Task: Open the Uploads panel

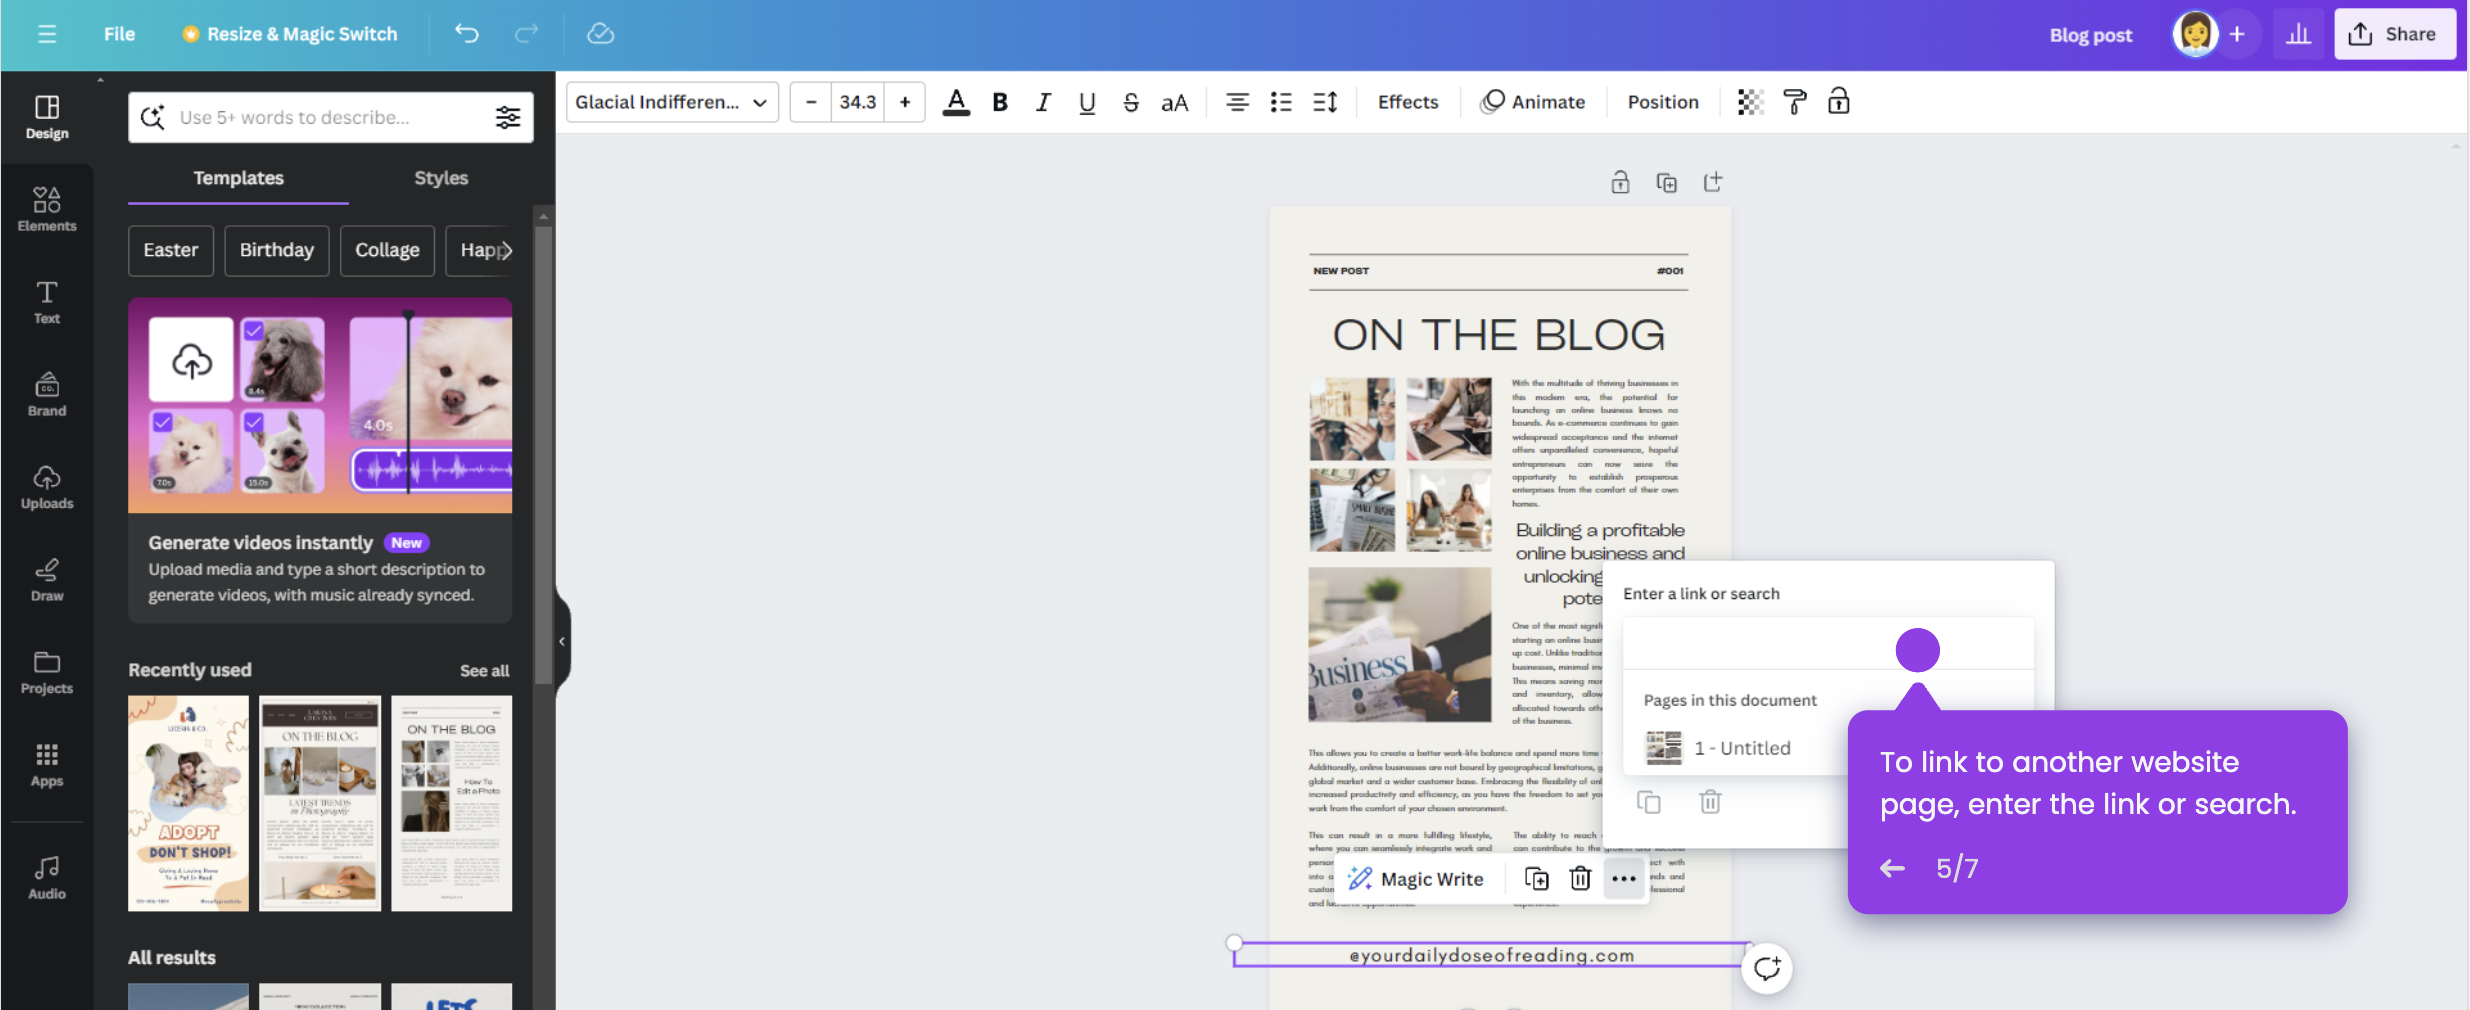Action: coord(46,487)
